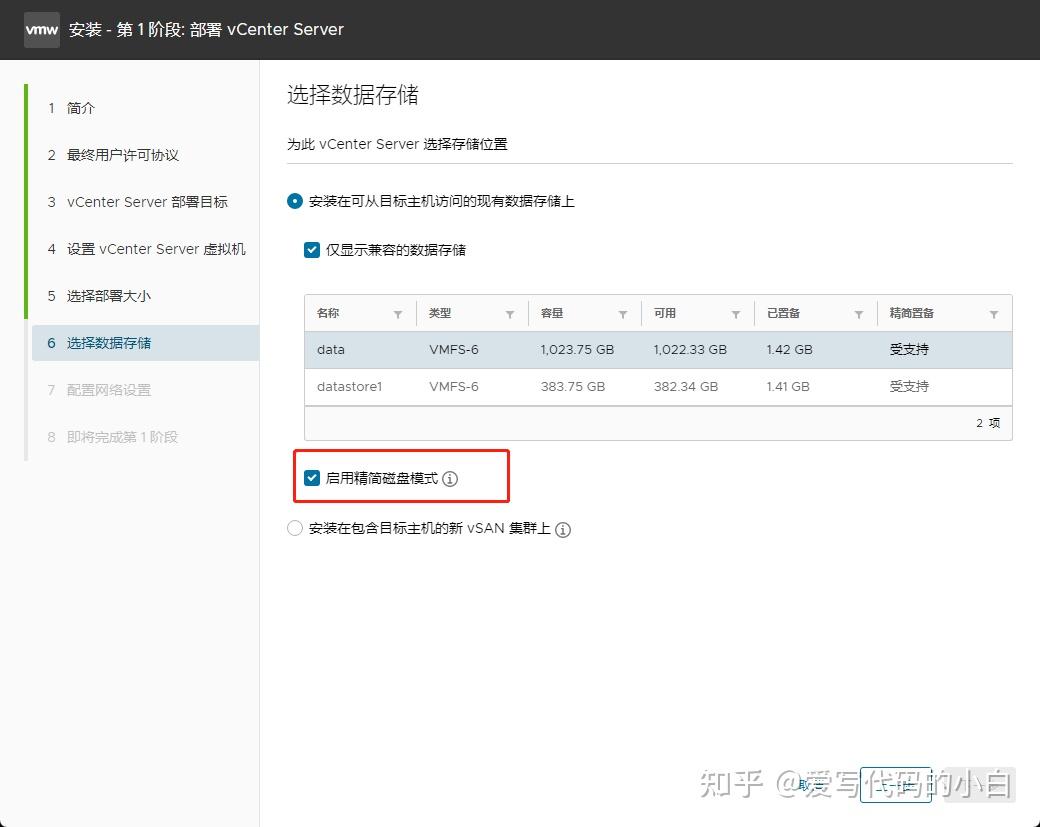Viewport: 1040px width, 827px height.
Task: Select 安装在可从目标主机访问的现有数据存储上 radio
Action: point(295,201)
